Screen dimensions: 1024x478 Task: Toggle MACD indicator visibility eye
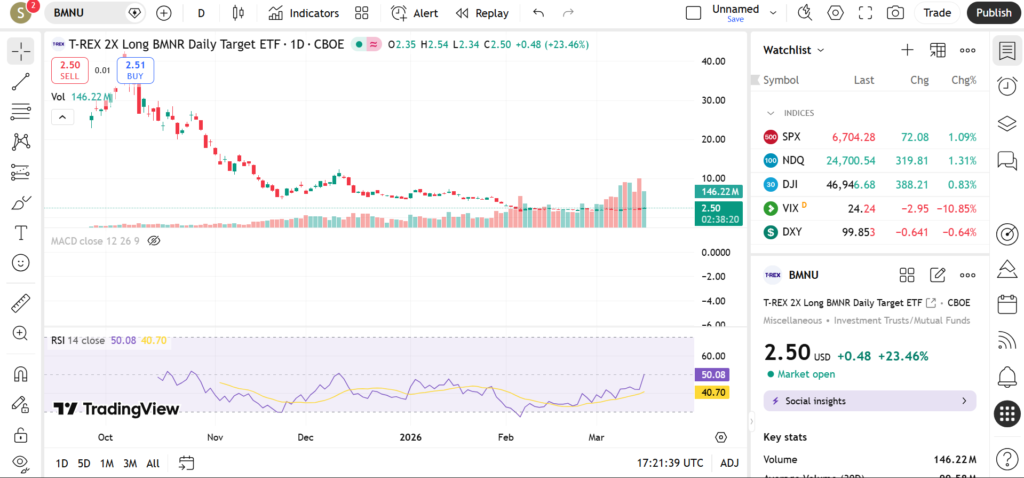(154, 241)
